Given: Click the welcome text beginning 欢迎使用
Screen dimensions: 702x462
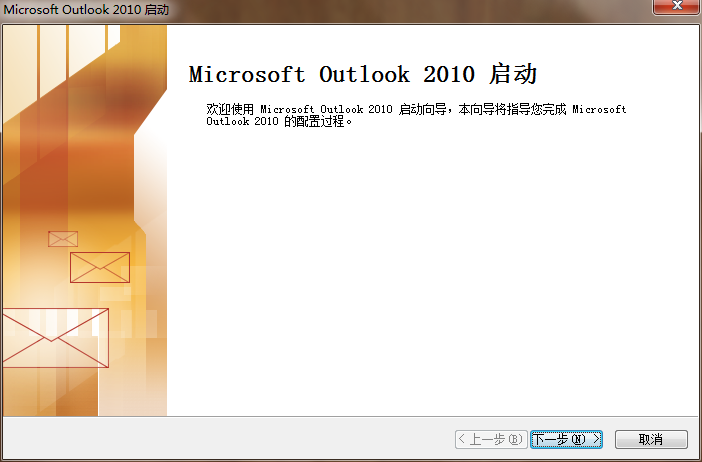Looking at the screenshot, I should (x=416, y=115).
